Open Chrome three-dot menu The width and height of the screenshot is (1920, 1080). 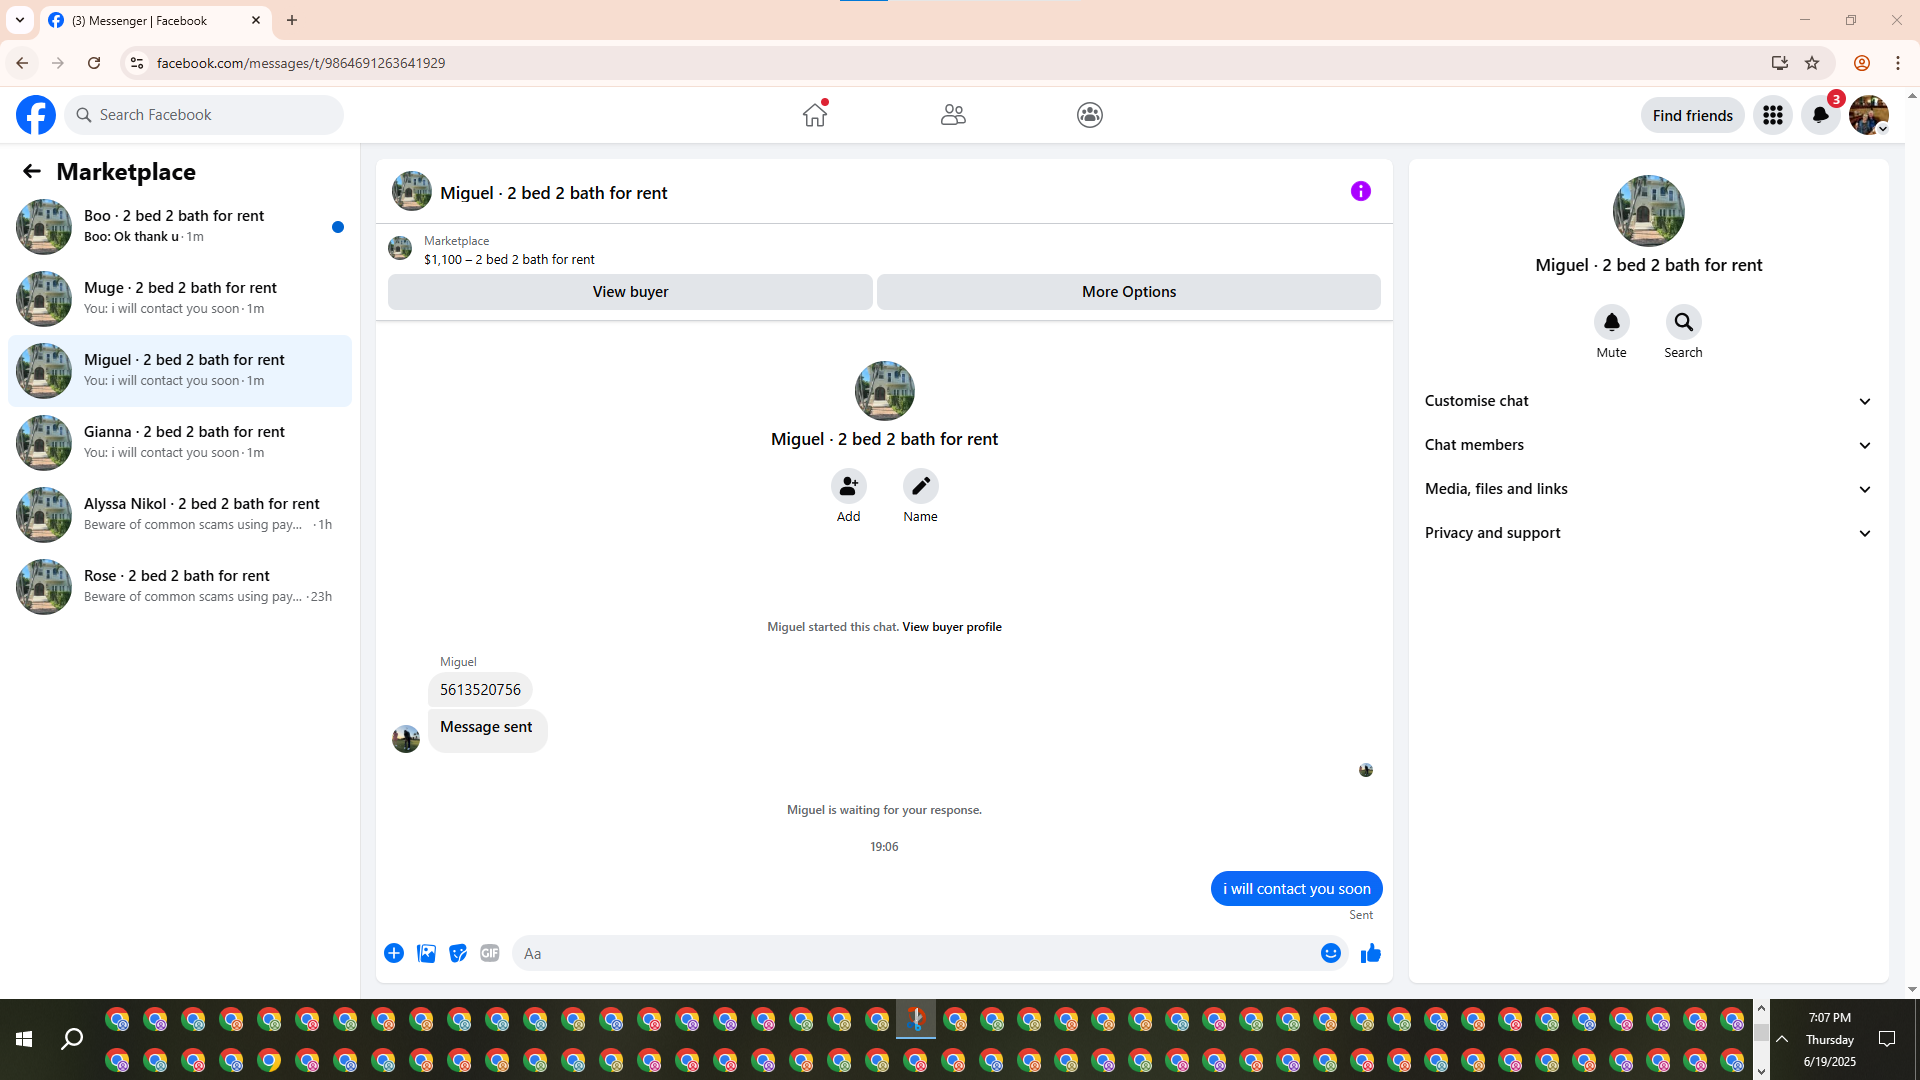1898,63
